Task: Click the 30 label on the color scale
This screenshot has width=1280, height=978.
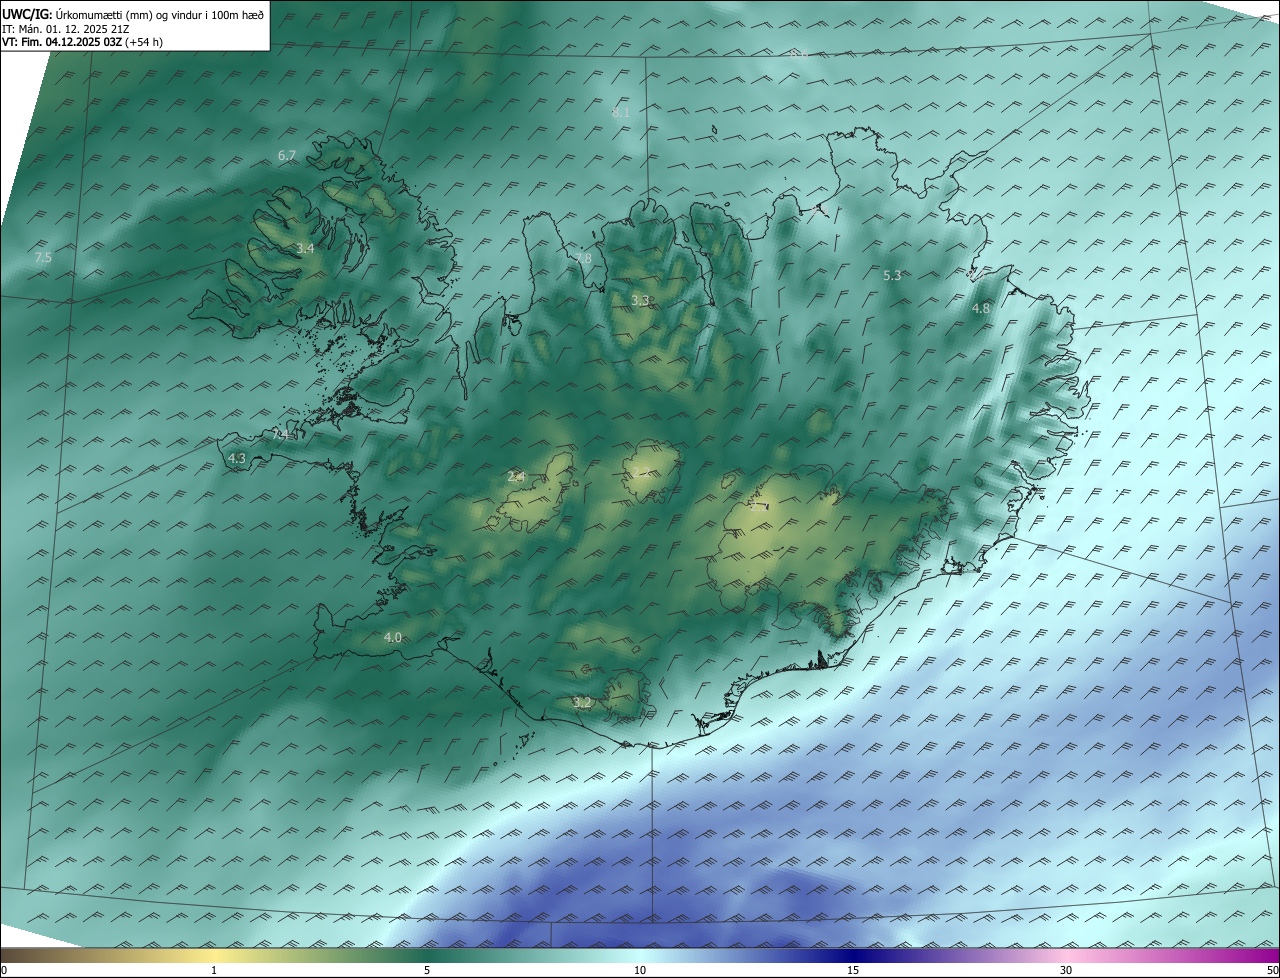Action: coord(1066,971)
